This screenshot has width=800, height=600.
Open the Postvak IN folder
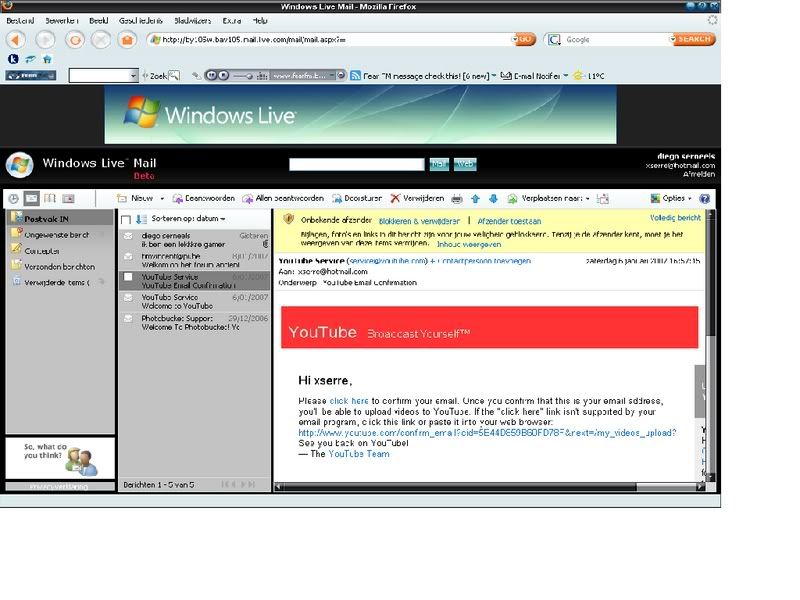(x=60, y=218)
